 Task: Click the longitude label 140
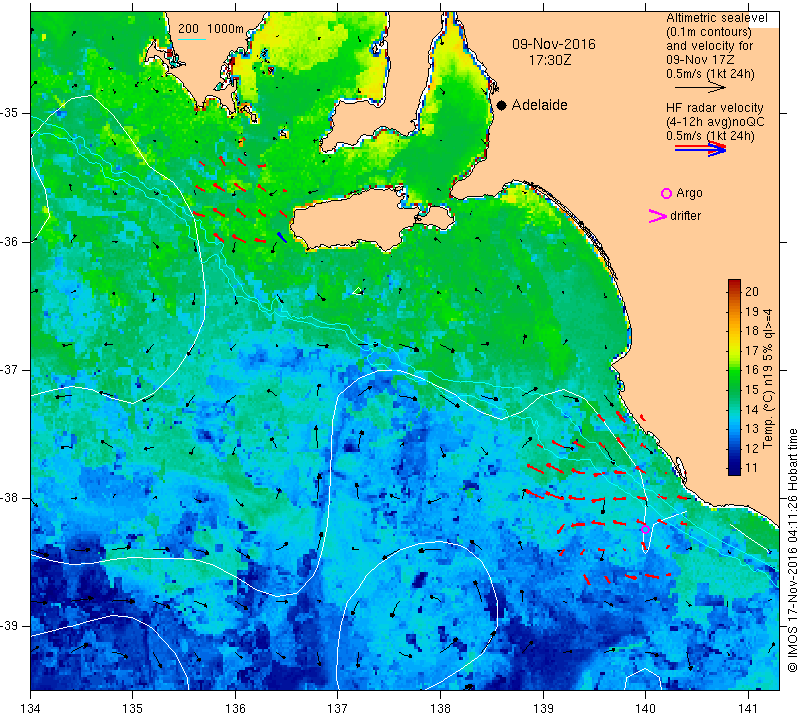coord(645,709)
